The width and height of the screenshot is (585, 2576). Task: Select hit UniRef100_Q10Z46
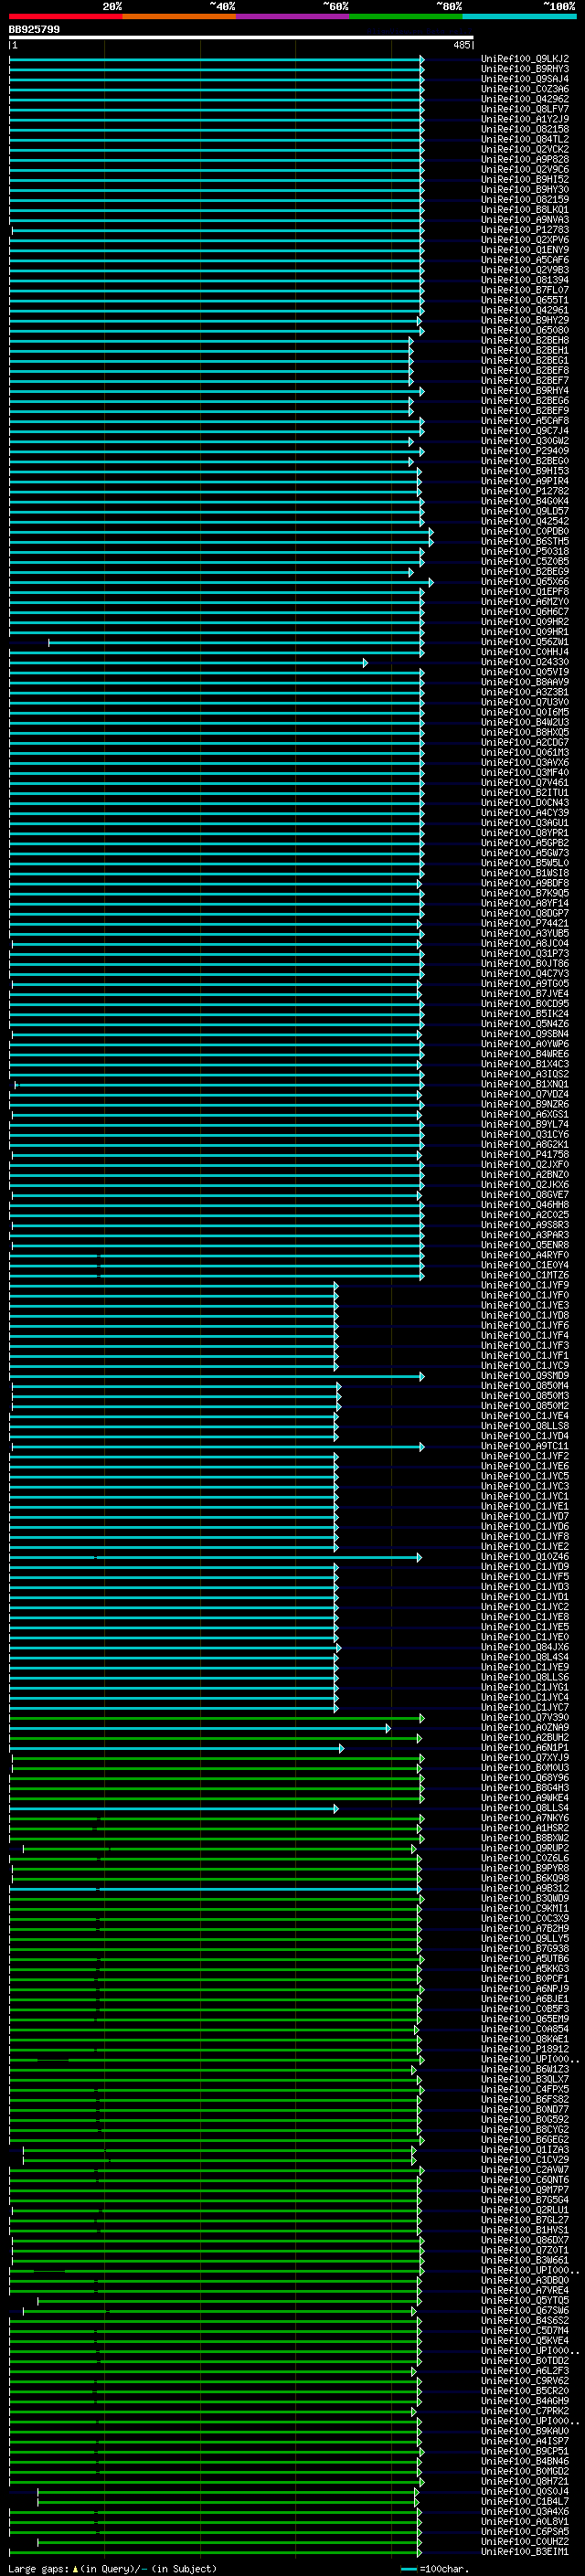click(525, 1557)
